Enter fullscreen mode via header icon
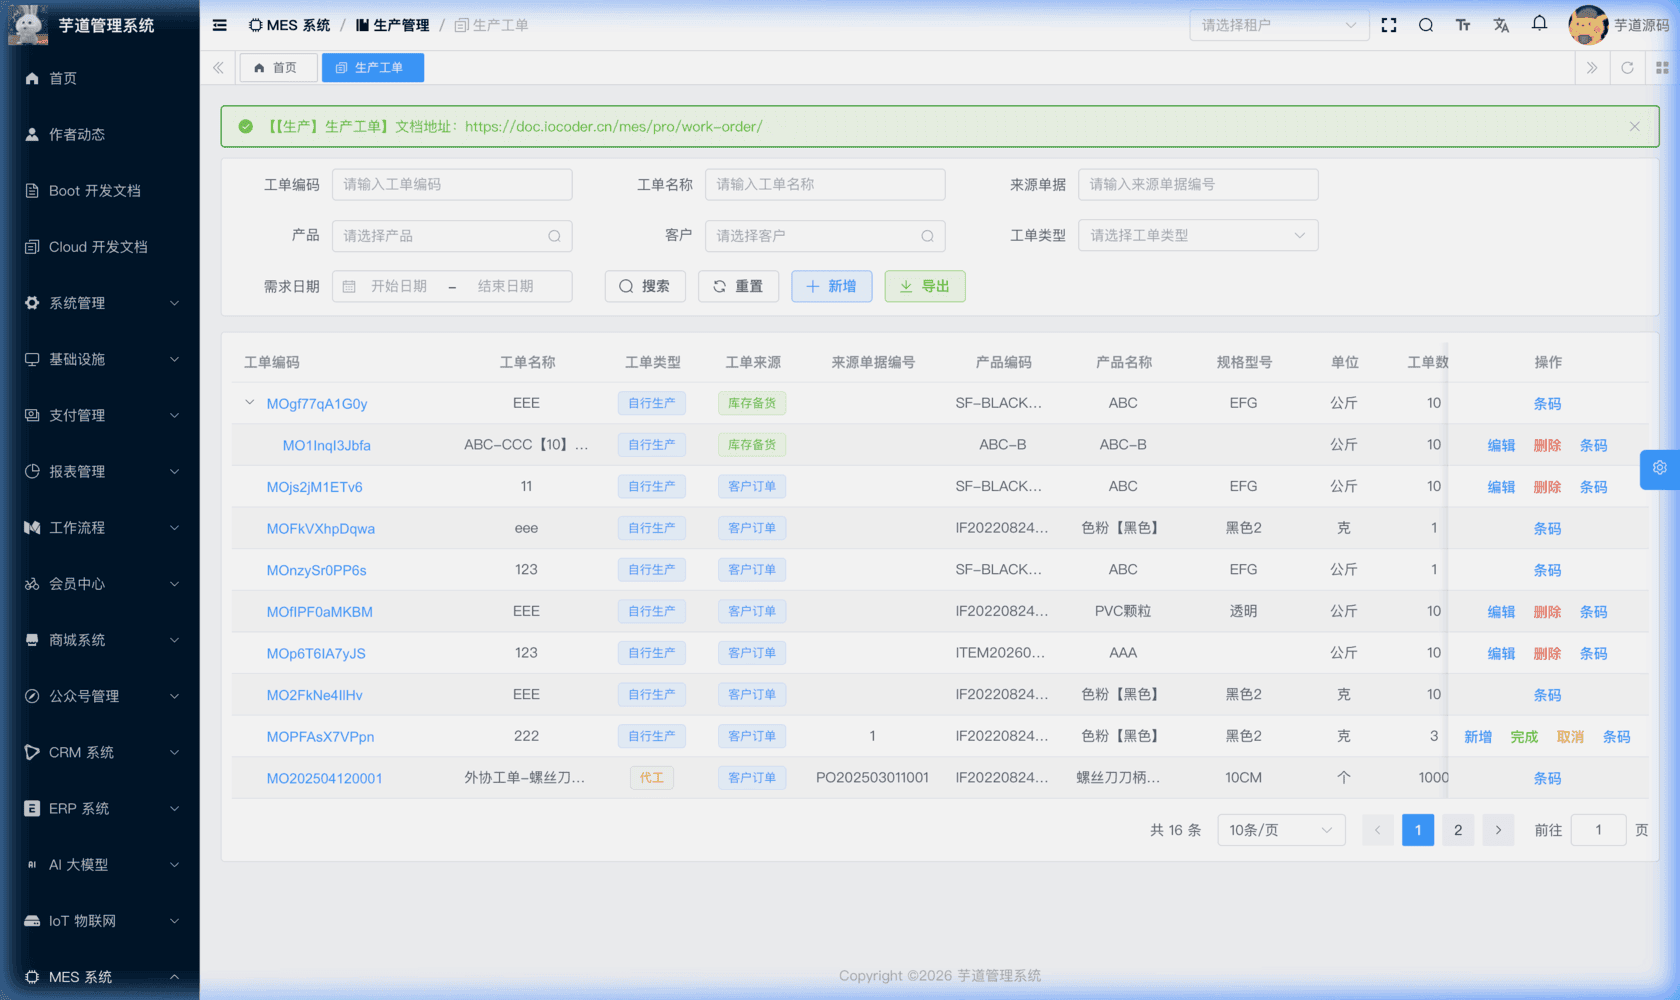The height and width of the screenshot is (1000, 1680). [1389, 25]
